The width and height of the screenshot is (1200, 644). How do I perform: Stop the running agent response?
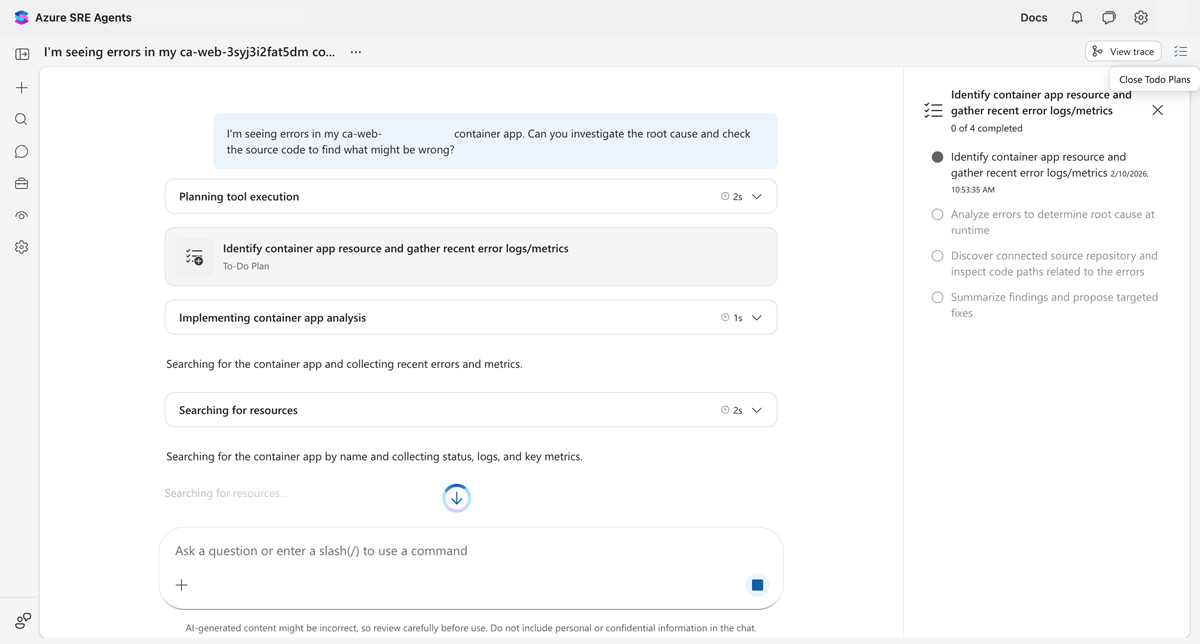pyautogui.click(x=757, y=584)
